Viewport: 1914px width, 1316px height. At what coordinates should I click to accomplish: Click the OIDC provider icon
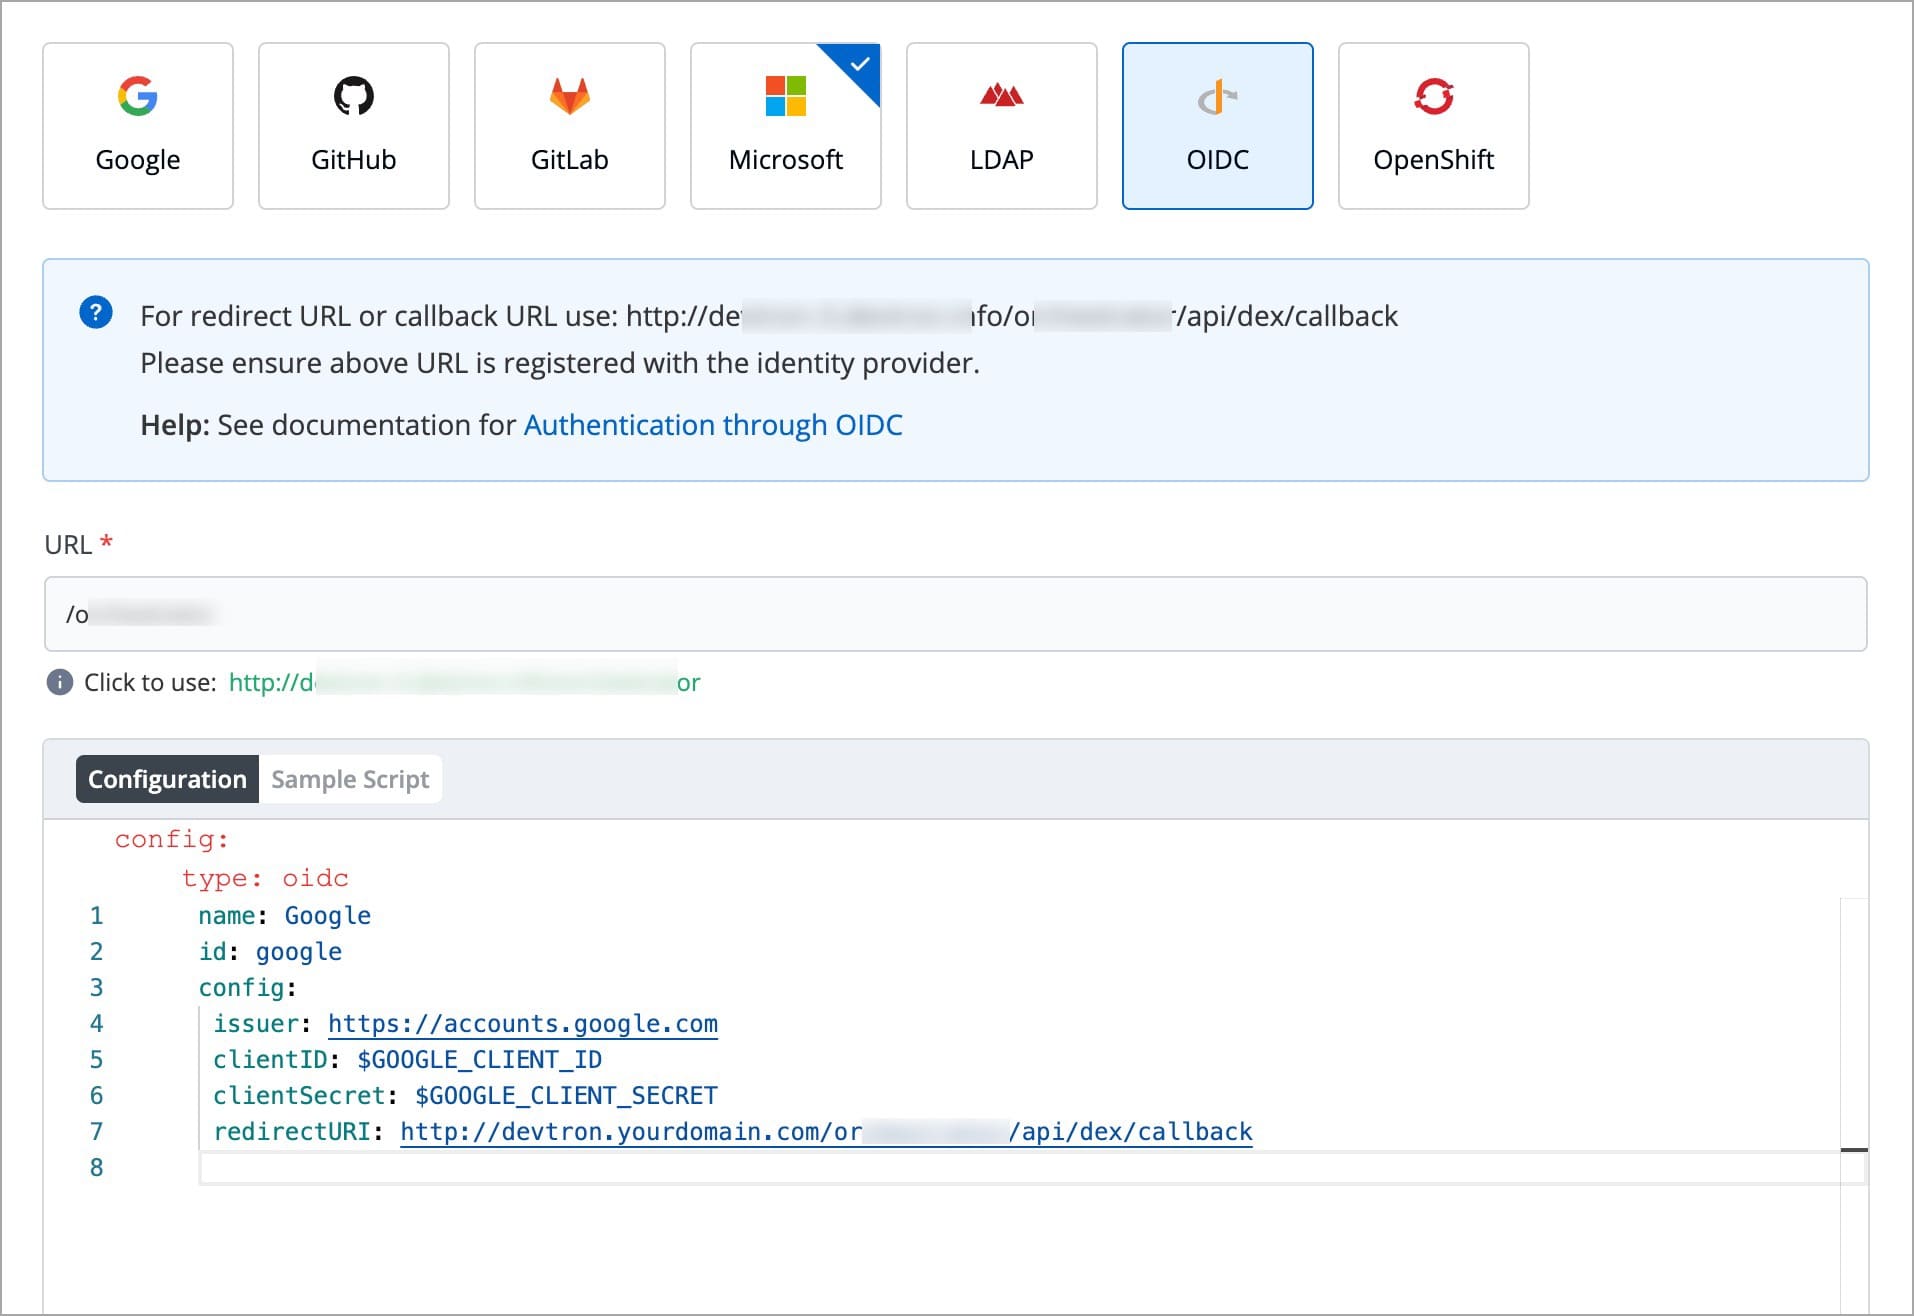(x=1217, y=98)
